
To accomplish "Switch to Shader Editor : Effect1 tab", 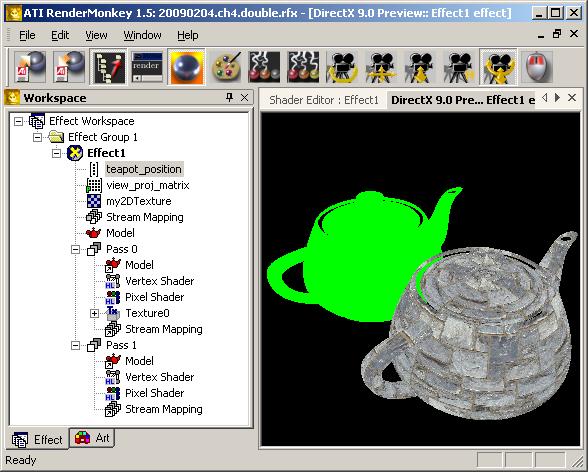I will coord(324,100).
